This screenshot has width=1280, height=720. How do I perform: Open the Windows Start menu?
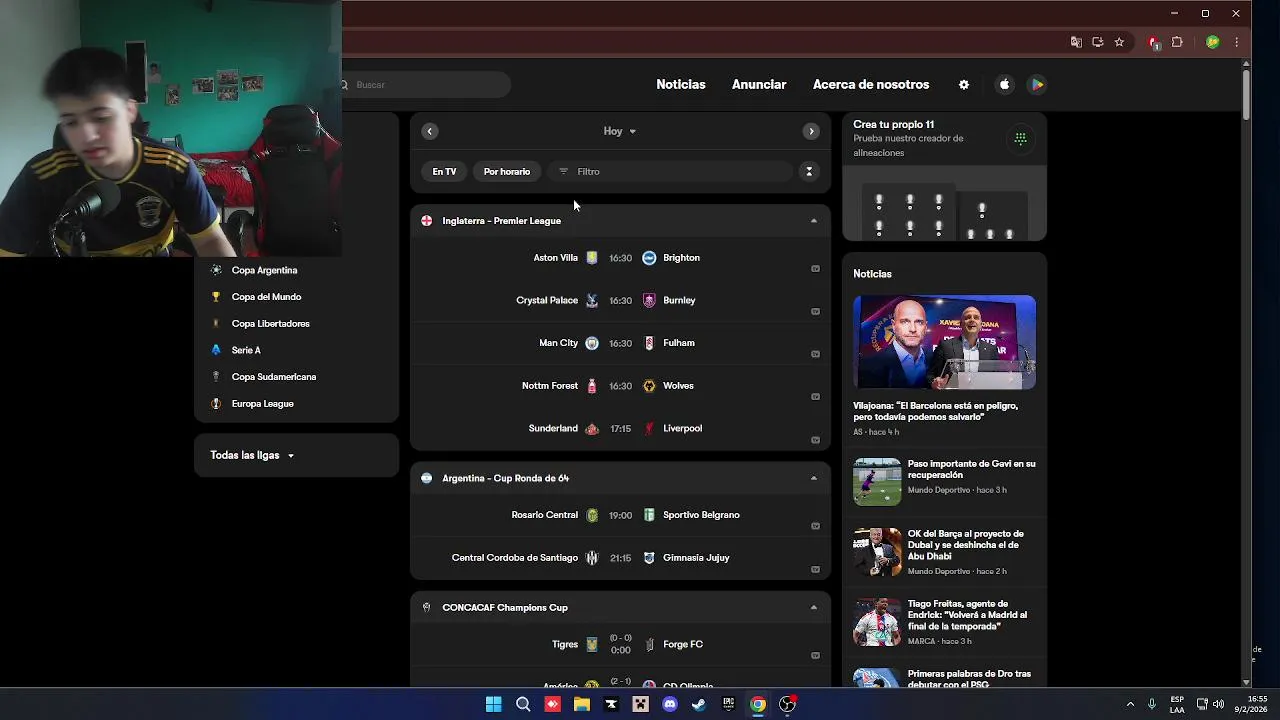(493, 704)
